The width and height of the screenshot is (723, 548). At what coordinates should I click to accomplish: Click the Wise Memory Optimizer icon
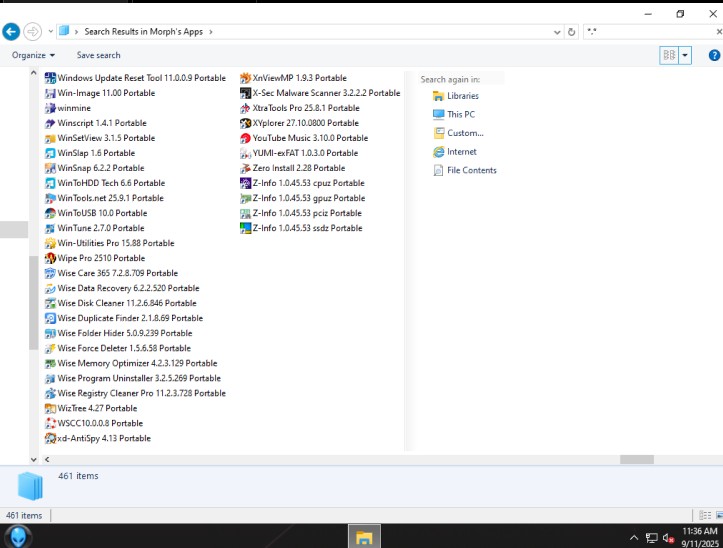coord(50,363)
